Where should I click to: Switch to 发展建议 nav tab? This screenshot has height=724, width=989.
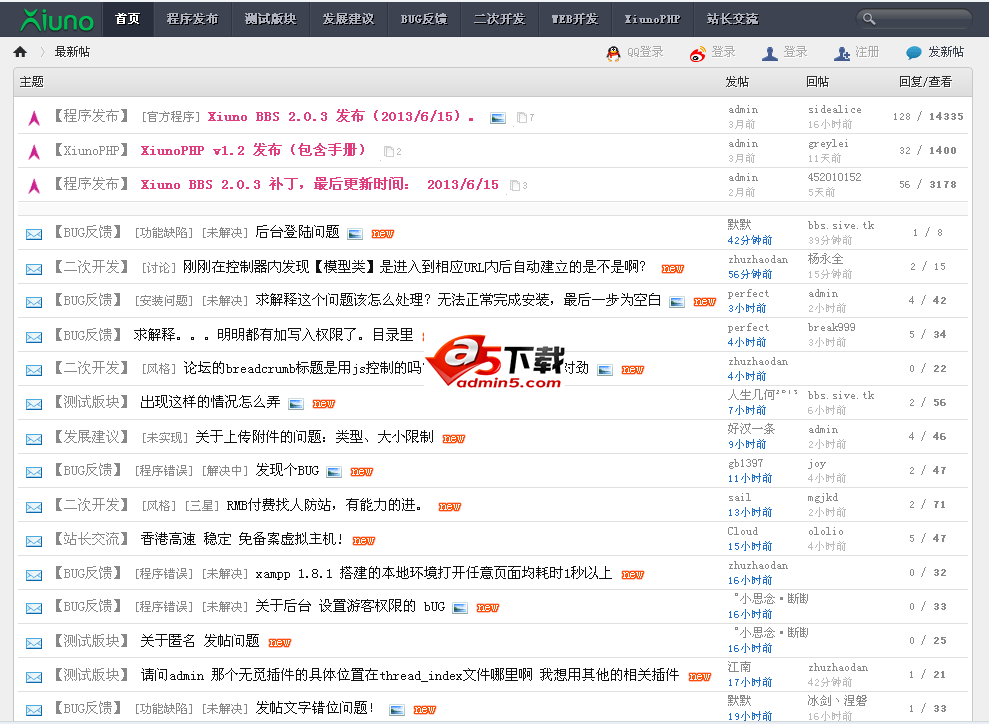(x=348, y=19)
